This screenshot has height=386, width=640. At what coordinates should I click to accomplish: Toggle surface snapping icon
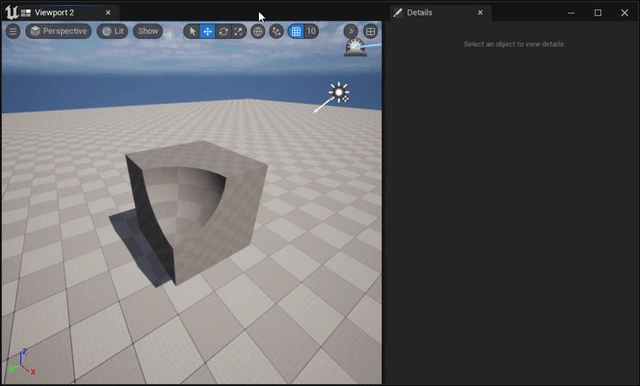click(276, 31)
